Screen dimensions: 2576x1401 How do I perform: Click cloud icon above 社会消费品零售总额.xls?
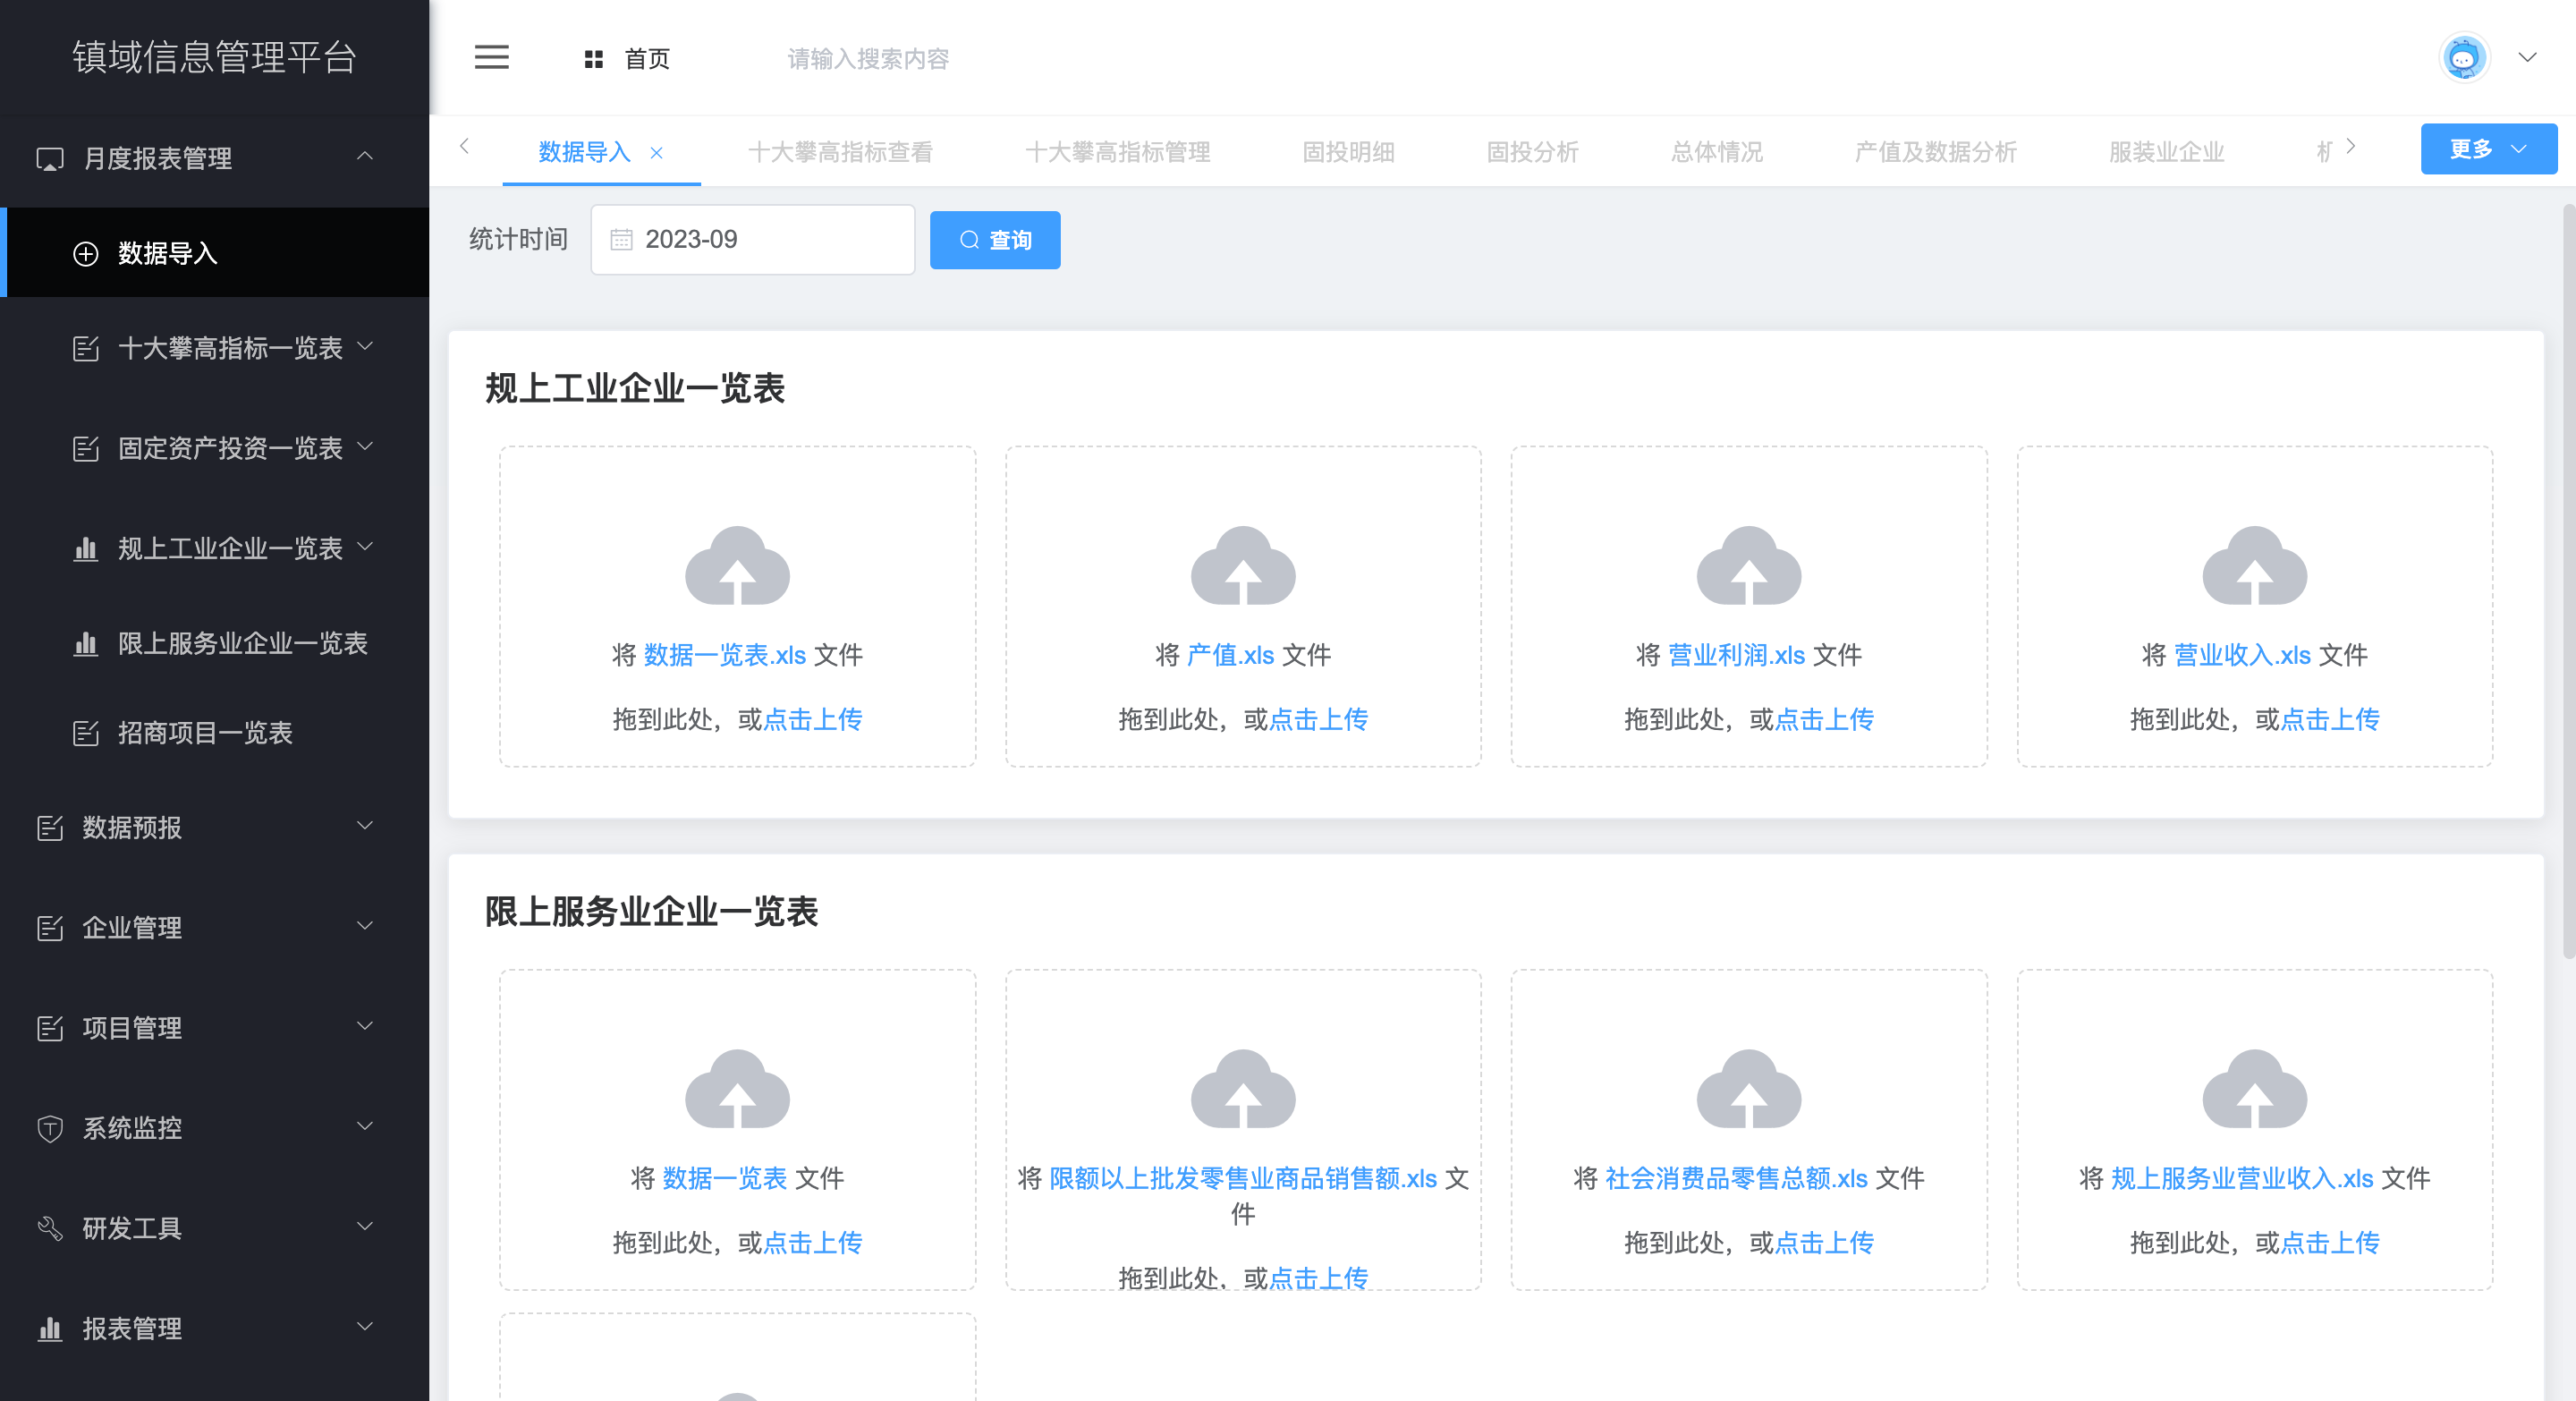coord(1749,1088)
